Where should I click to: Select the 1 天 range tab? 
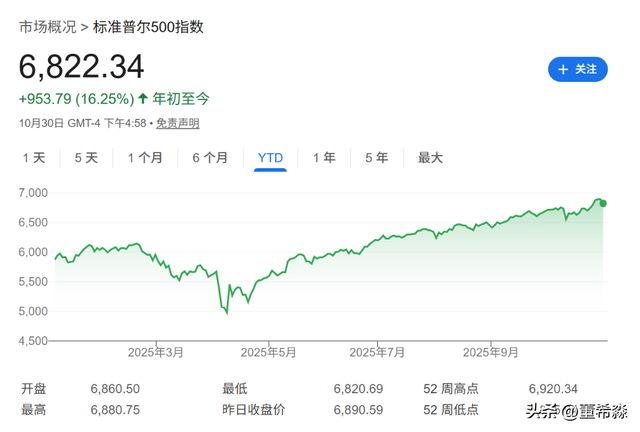point(34,158)
